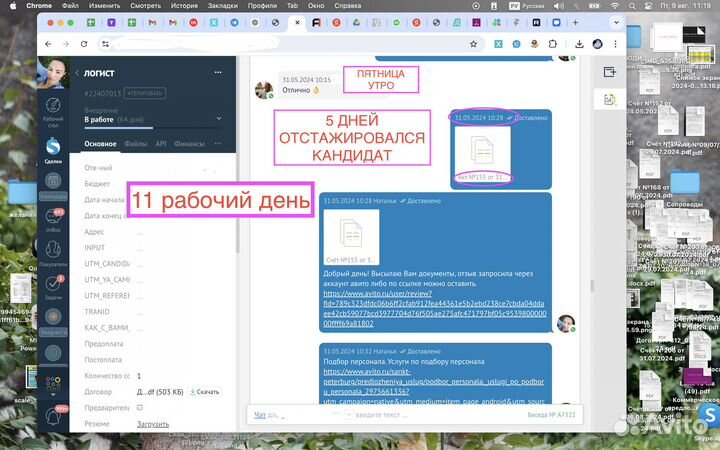The image size is (720, 450).
Task: Open site info icon in address bar
Action: (106, 44)
